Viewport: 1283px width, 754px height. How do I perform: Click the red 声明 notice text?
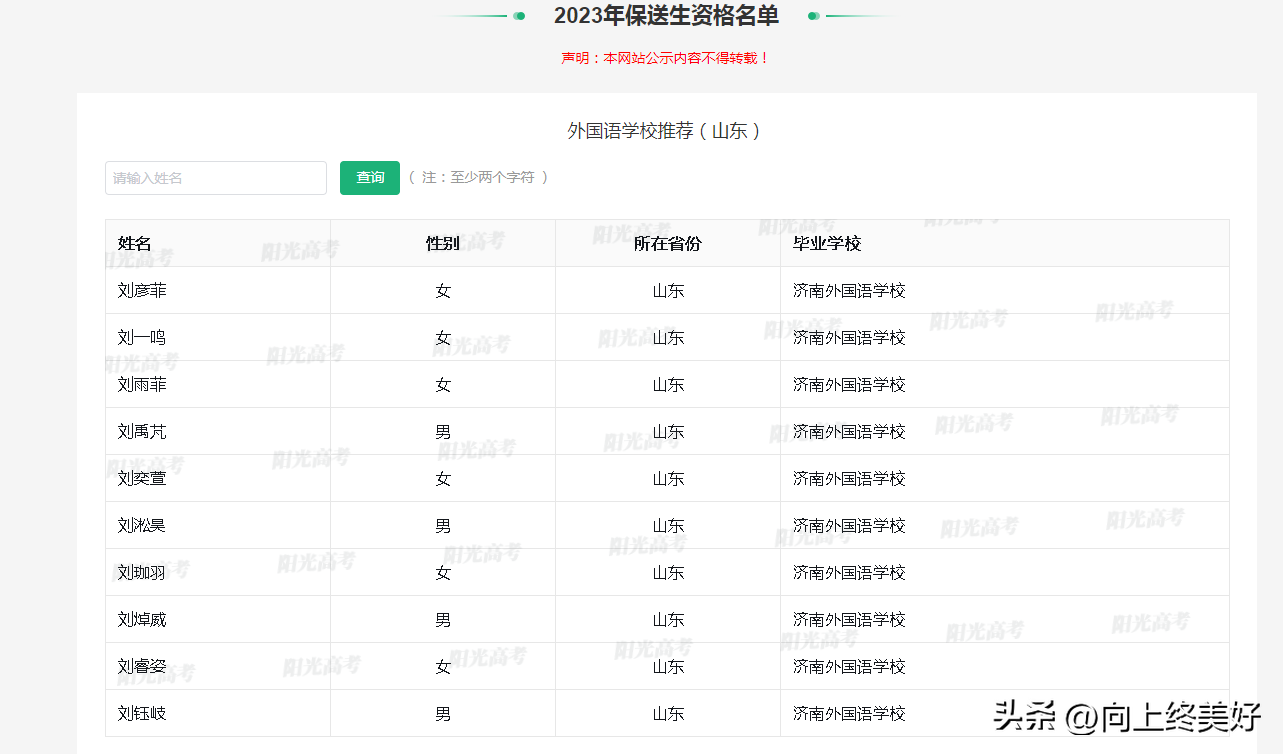666,58
